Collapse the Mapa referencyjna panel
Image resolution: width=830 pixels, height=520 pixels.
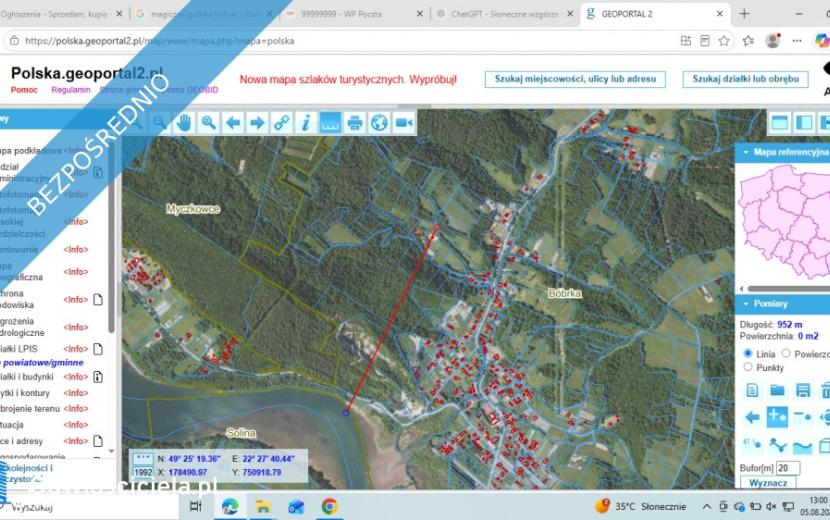[x=746, y=152]
